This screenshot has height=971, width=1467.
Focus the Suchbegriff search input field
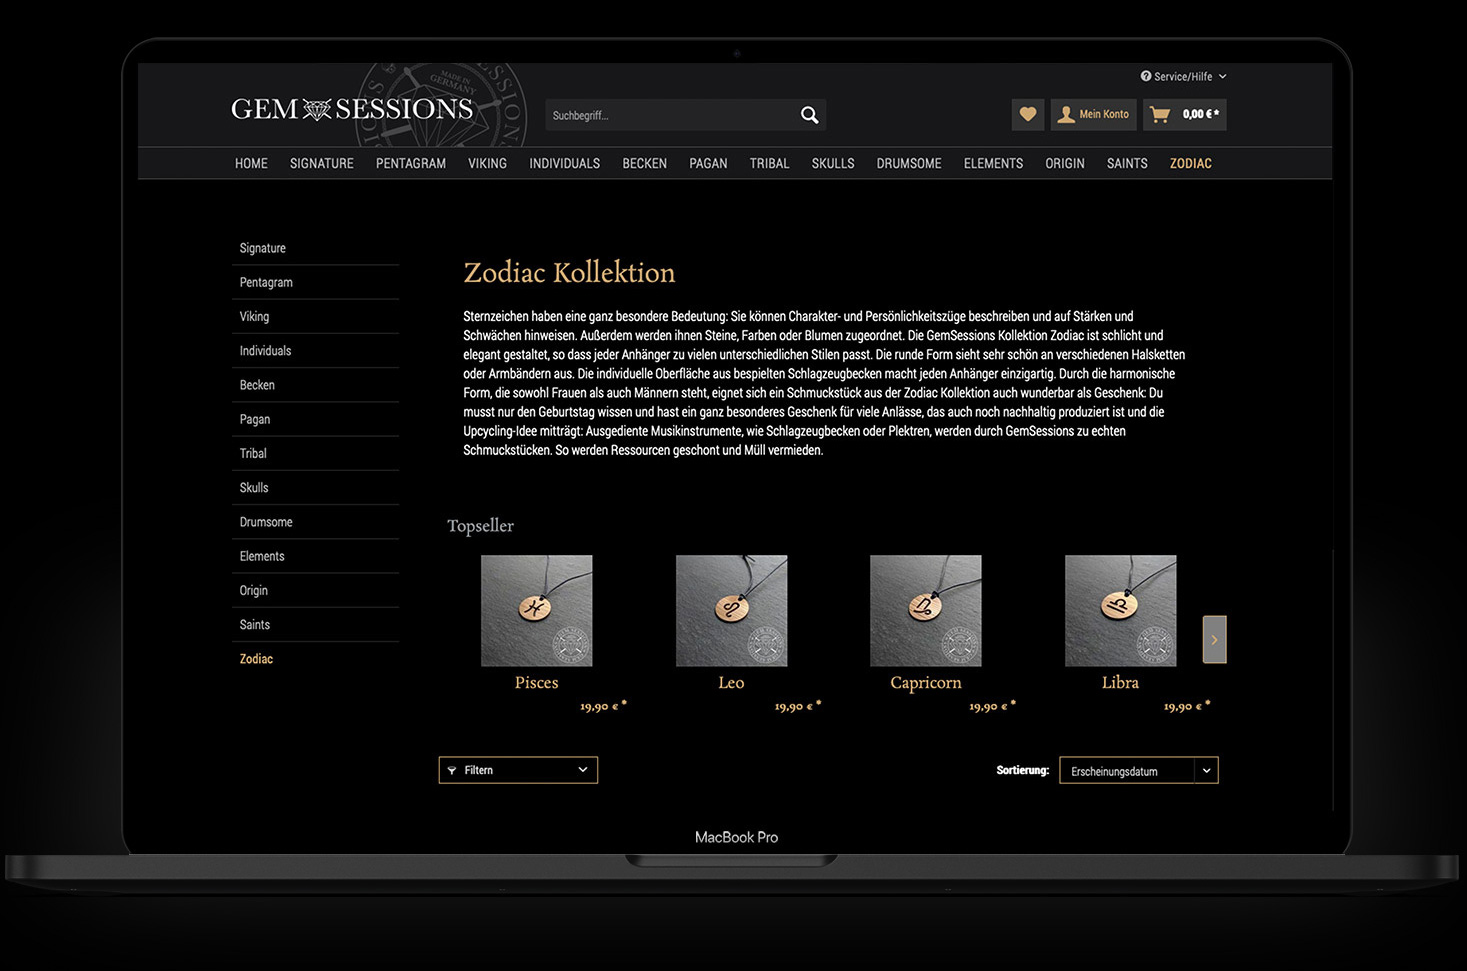[x=670, y=115]
